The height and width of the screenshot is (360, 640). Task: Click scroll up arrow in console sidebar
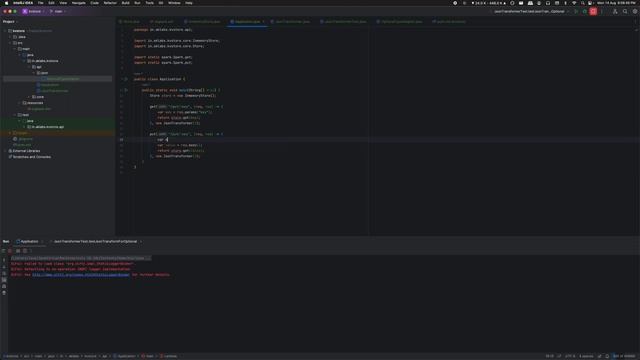(x=4, y=260)
